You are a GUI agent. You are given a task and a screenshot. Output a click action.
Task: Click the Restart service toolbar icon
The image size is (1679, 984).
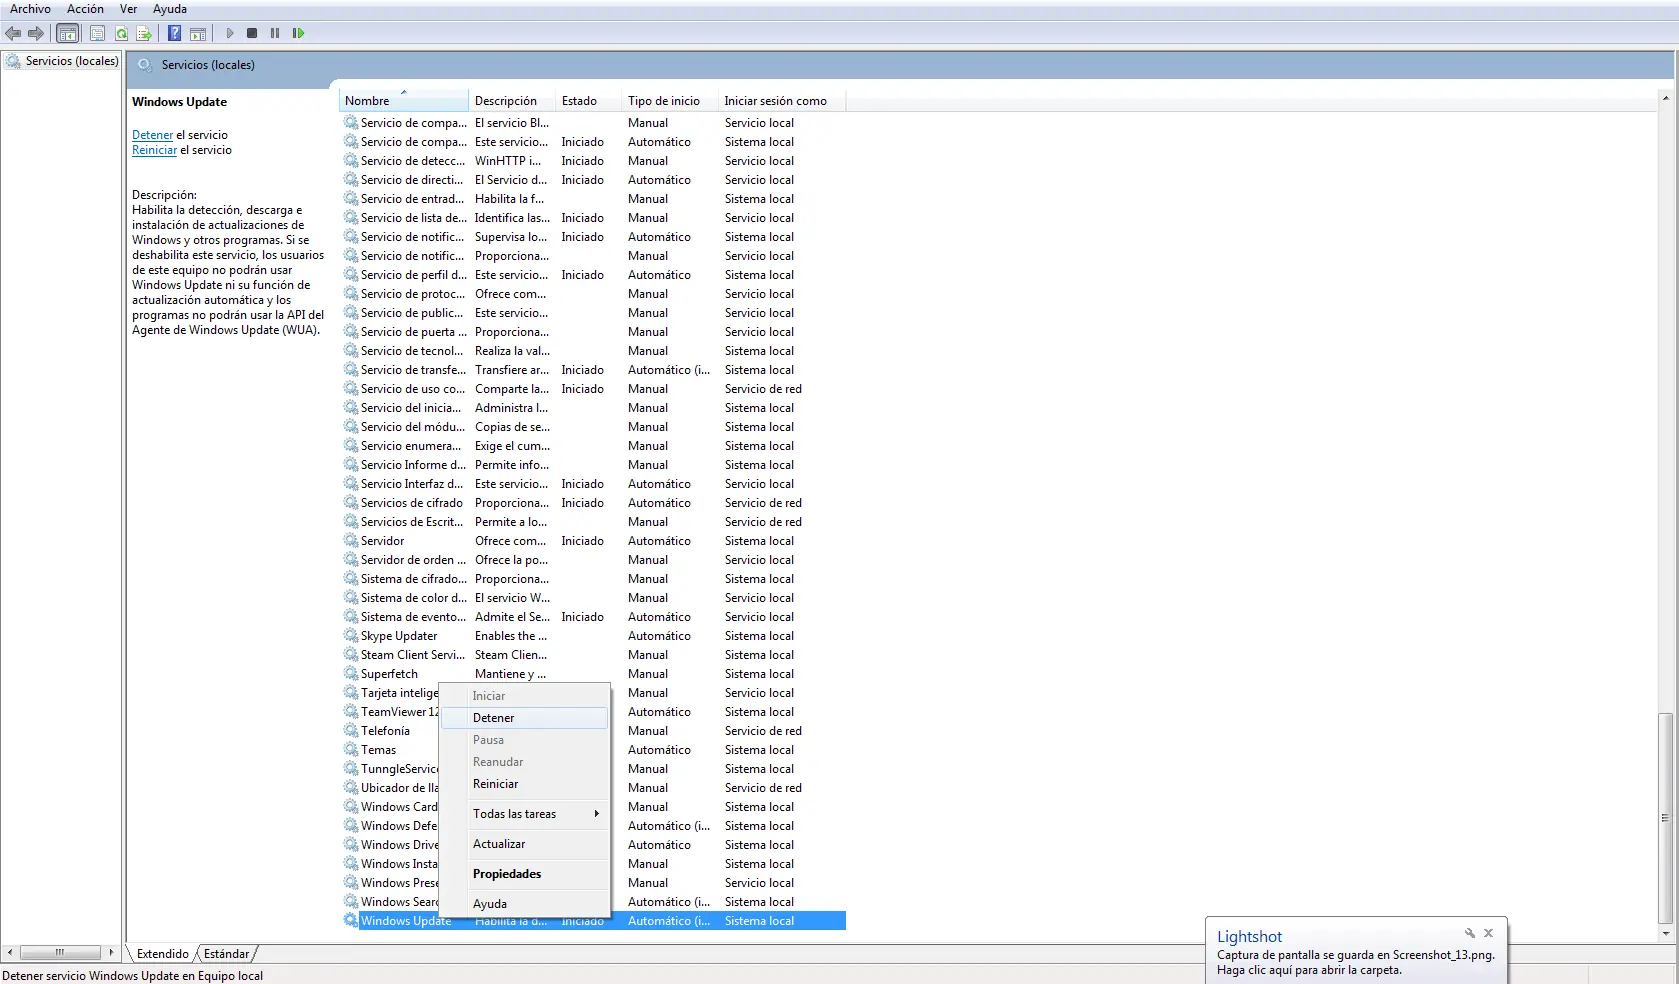(298, 33)
